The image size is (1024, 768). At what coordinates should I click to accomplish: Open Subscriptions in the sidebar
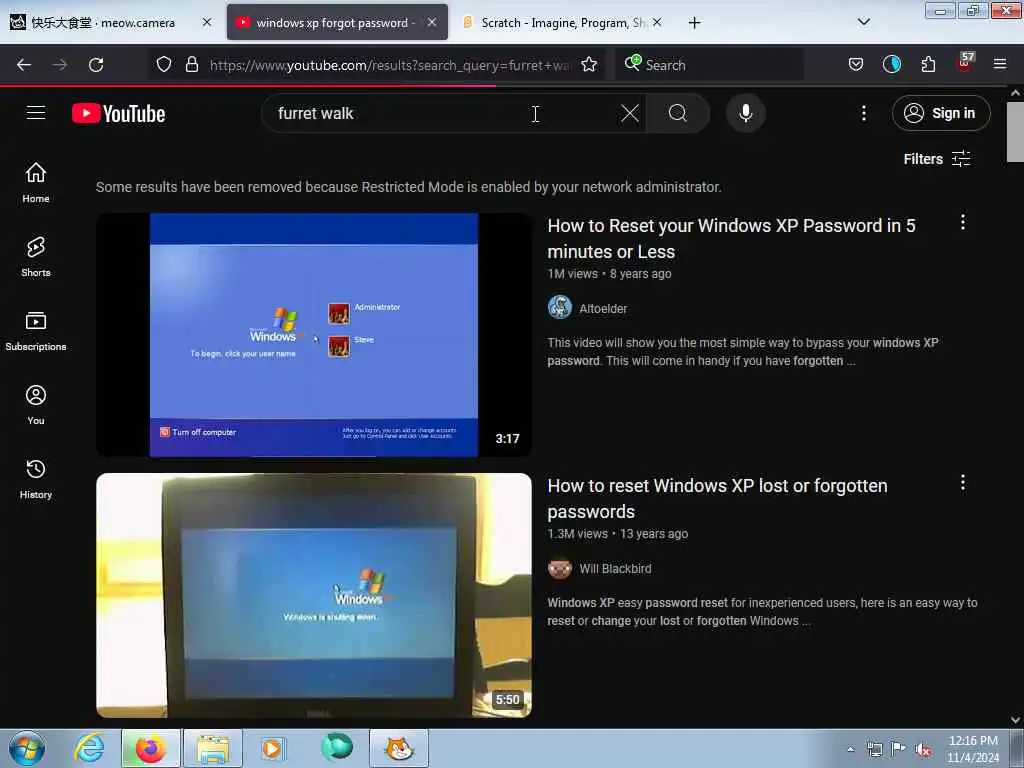coord(36,331)
